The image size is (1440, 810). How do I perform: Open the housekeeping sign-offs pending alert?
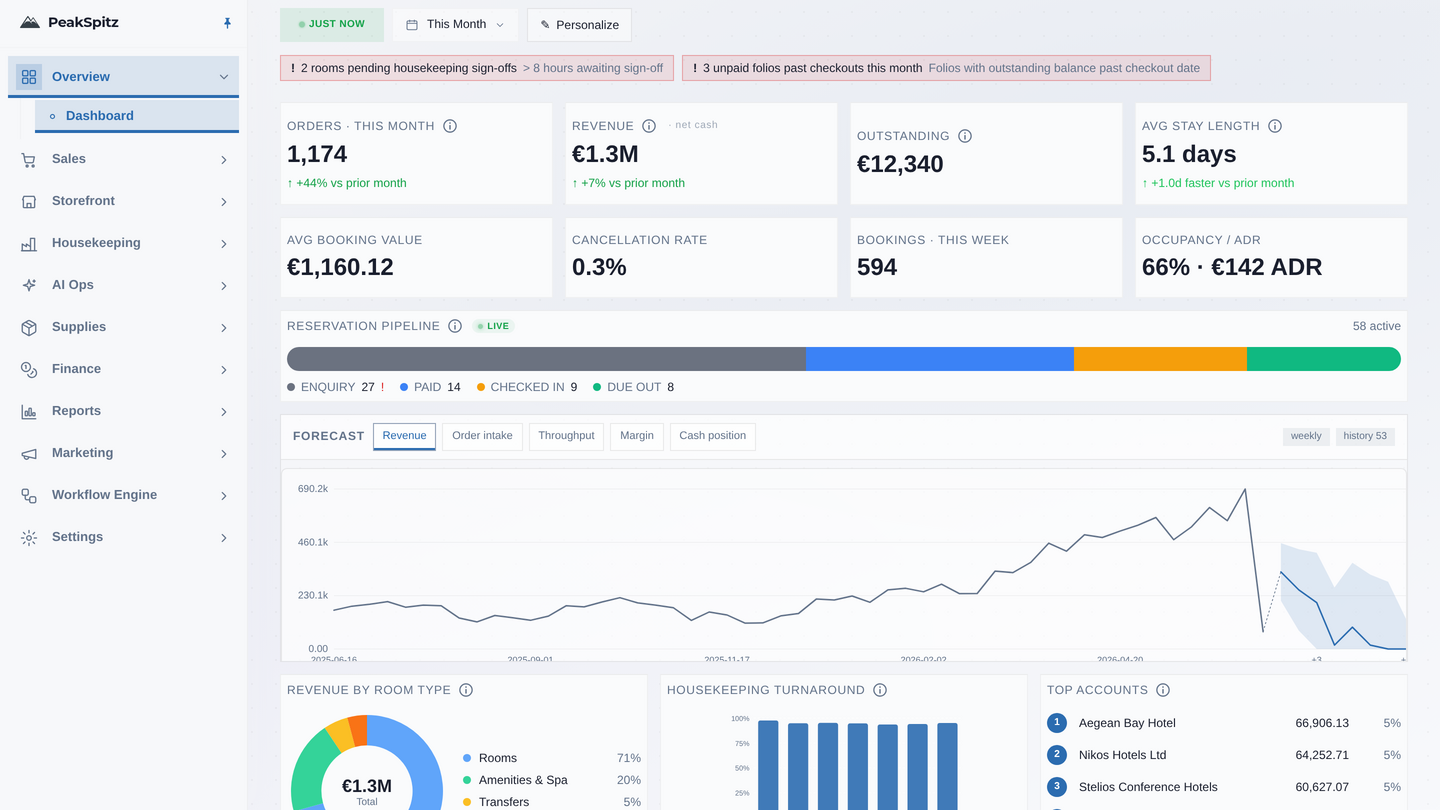click(x=477, y=68)
